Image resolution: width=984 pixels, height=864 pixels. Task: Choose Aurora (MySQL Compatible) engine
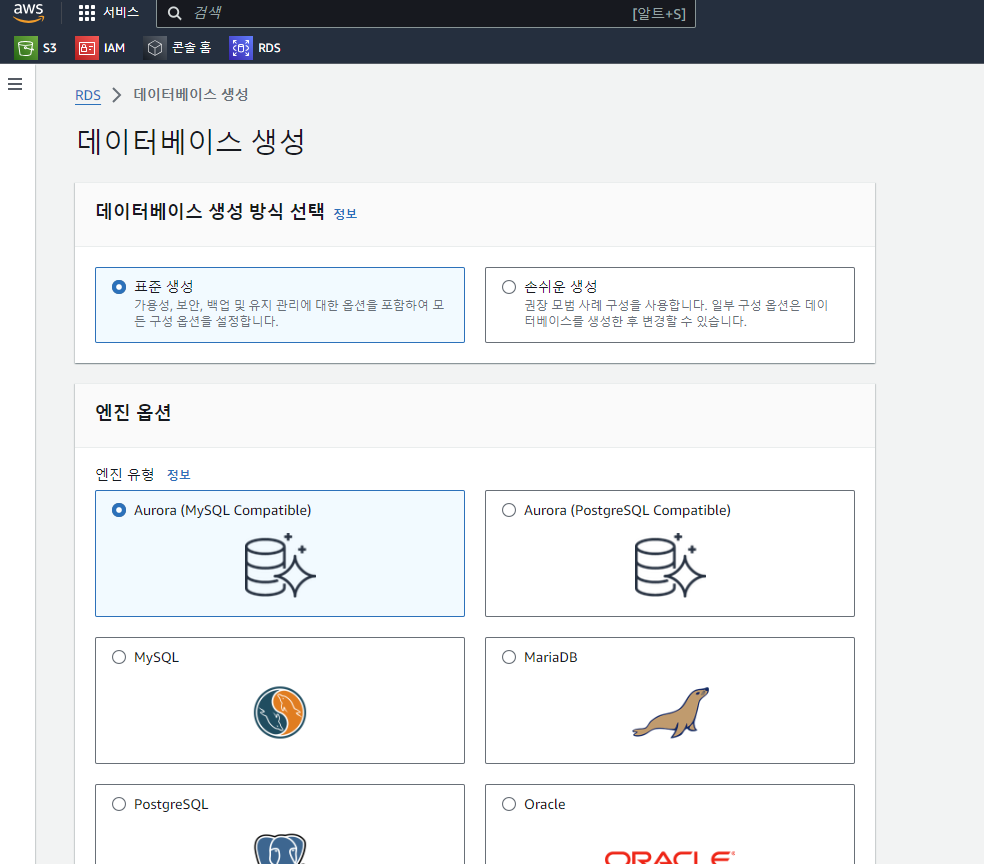(119, 510)
